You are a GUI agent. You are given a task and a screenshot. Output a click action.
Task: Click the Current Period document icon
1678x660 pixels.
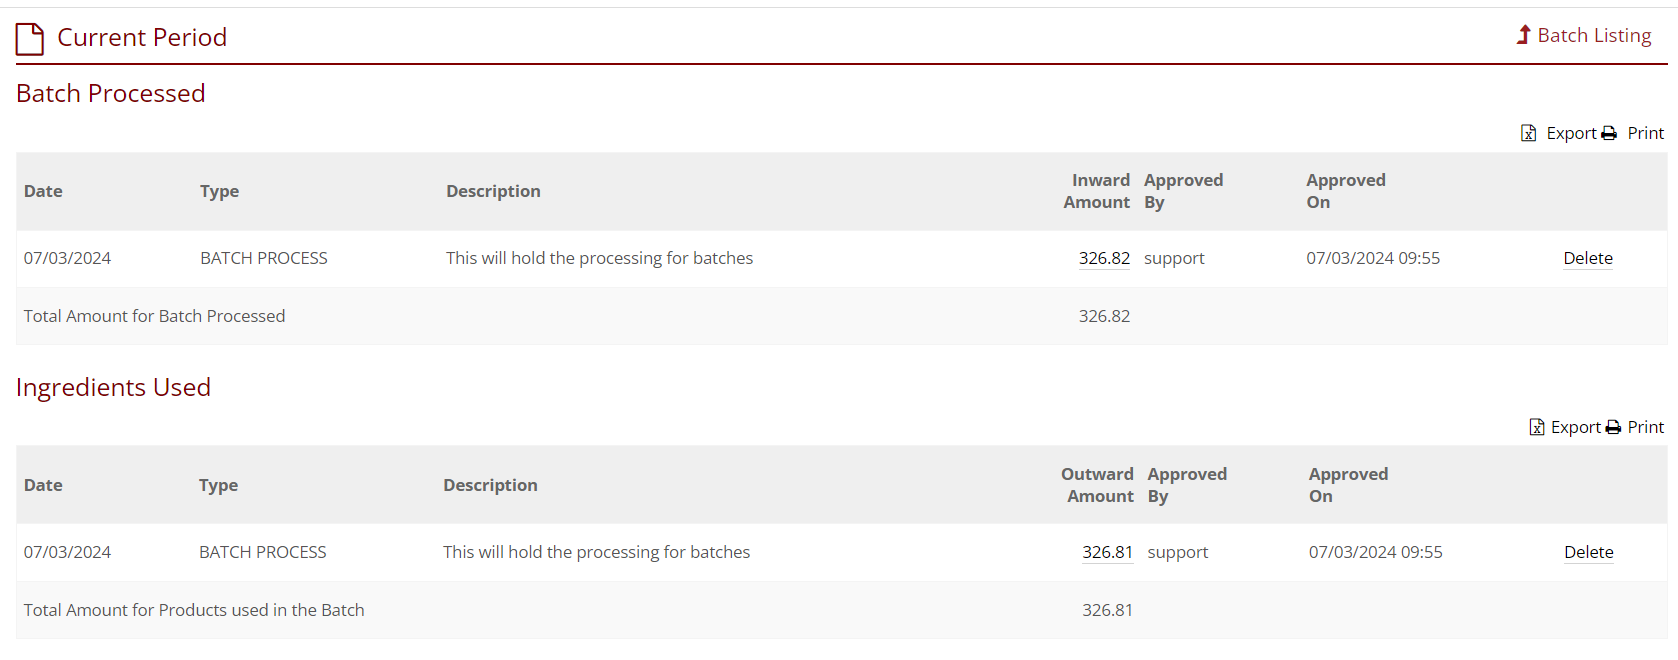click(x=30, y=39)
